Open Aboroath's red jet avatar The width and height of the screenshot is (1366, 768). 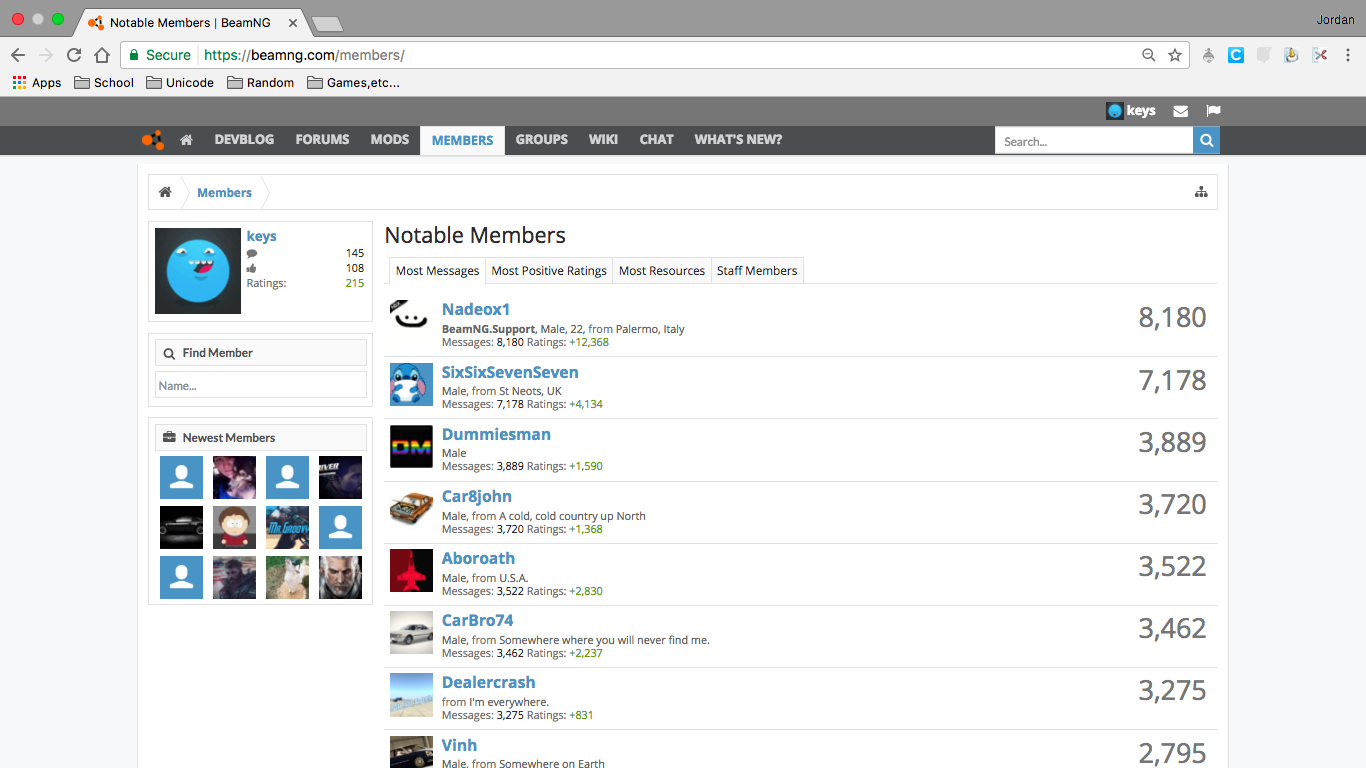[x=411, y=570]
